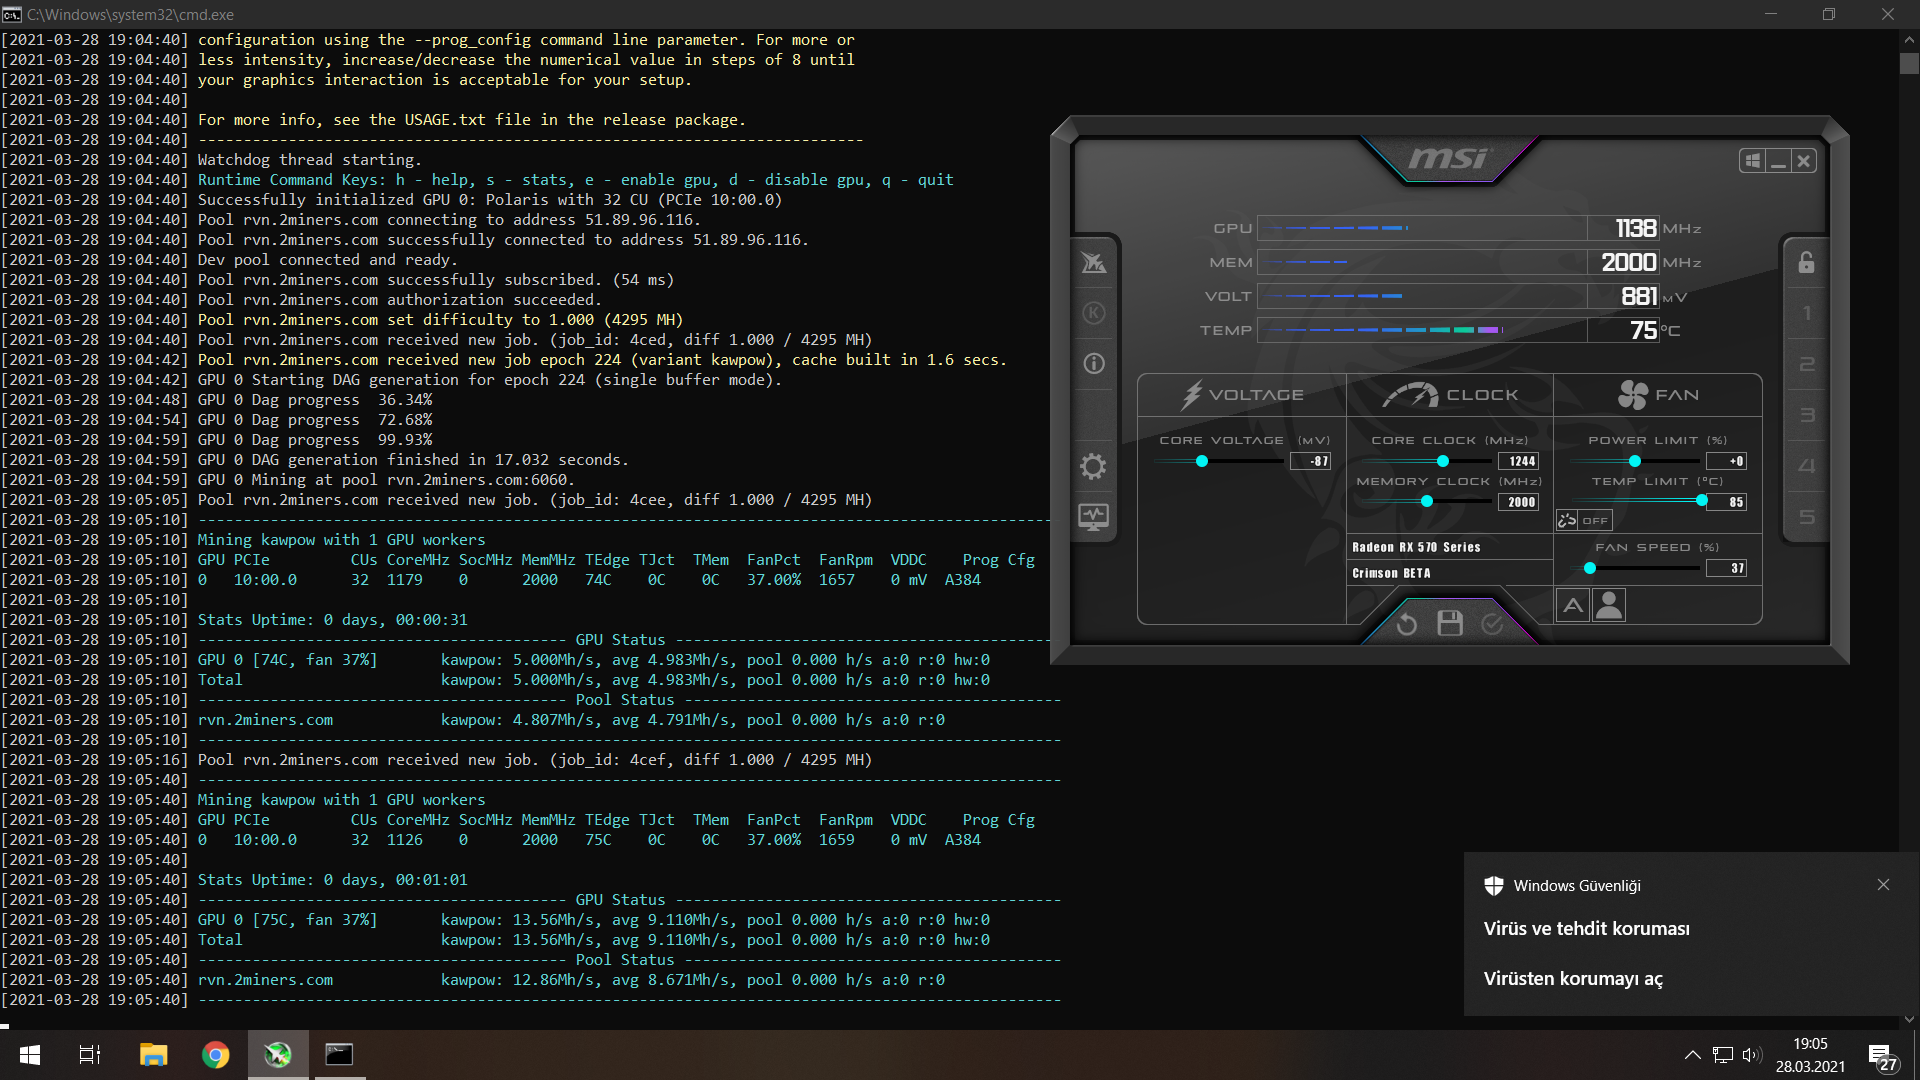Save profile with the floppy disk icon
1920x1080 pixels.
click(x=1450, y=624)
